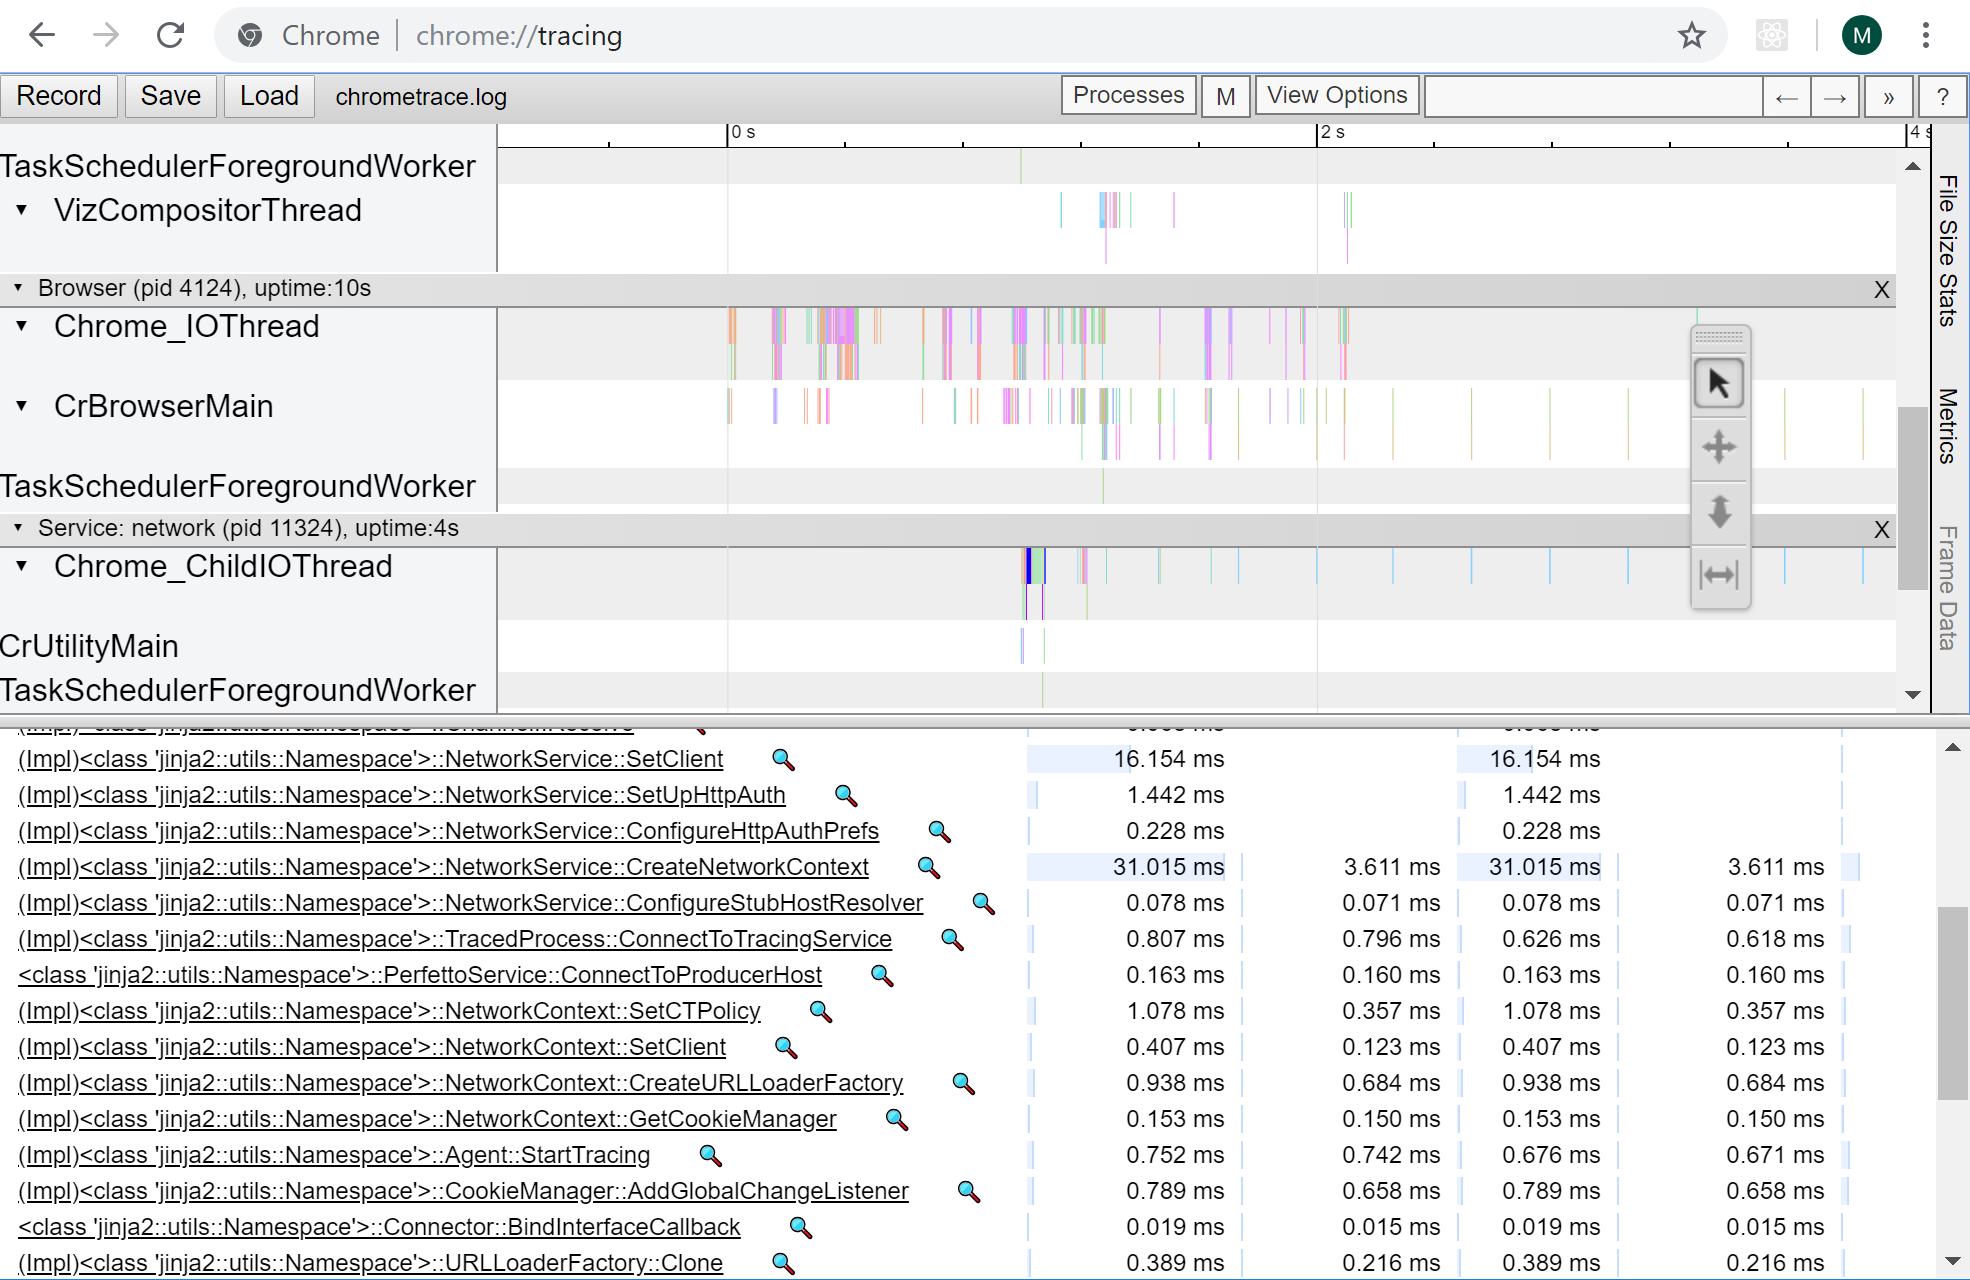
Task: Open the View Options dropdown
Action: point(1337,96)
